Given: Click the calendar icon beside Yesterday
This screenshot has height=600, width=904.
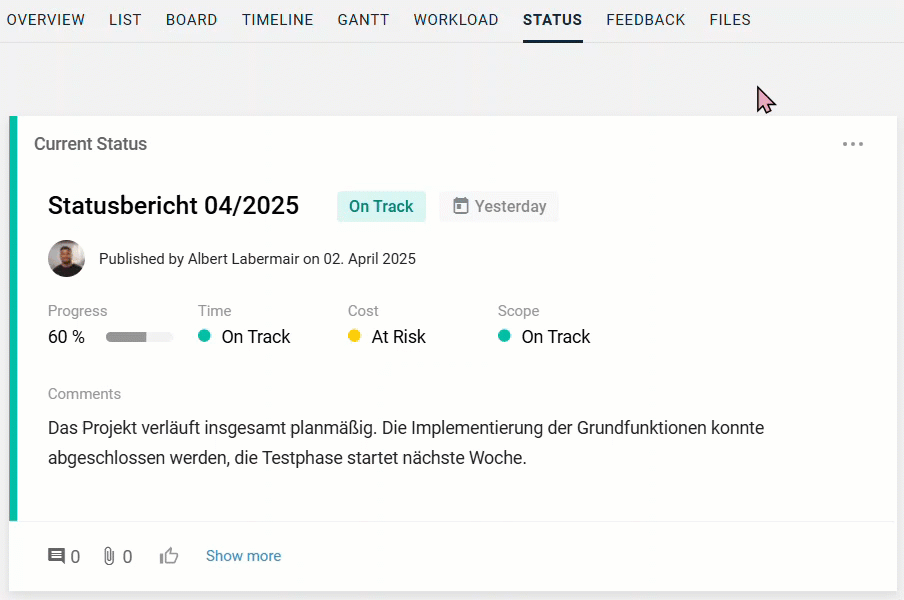Looking at the screenshot, I should pos(461,206).
